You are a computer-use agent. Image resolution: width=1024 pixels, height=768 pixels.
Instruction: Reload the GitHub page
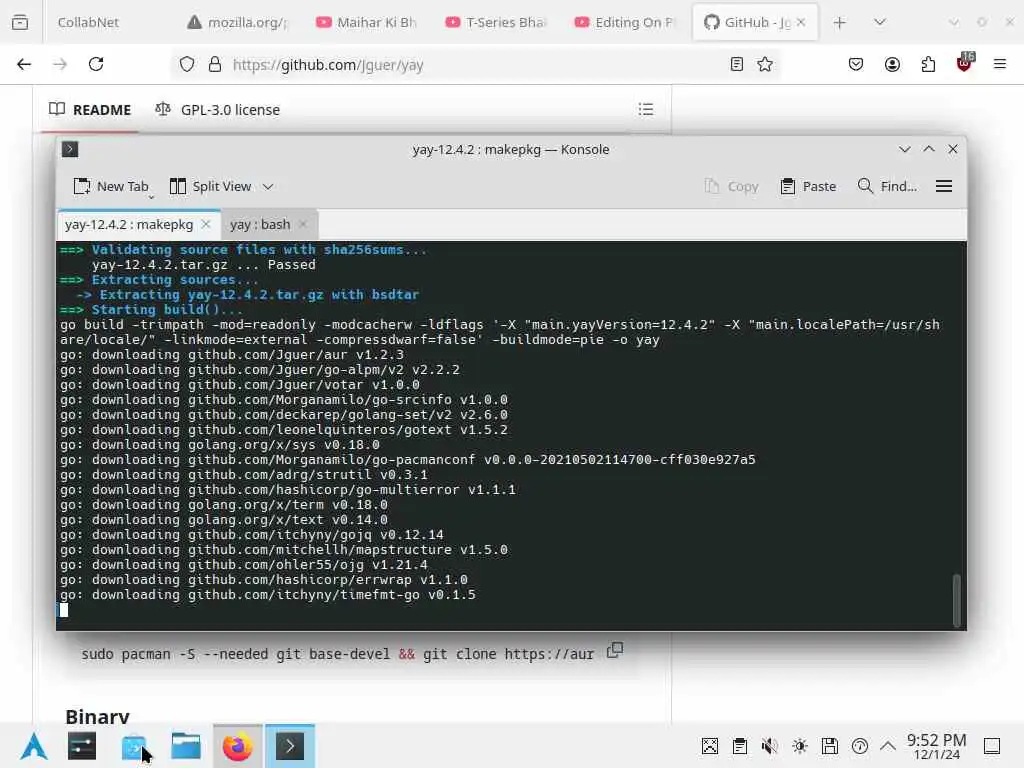point(96,64)
